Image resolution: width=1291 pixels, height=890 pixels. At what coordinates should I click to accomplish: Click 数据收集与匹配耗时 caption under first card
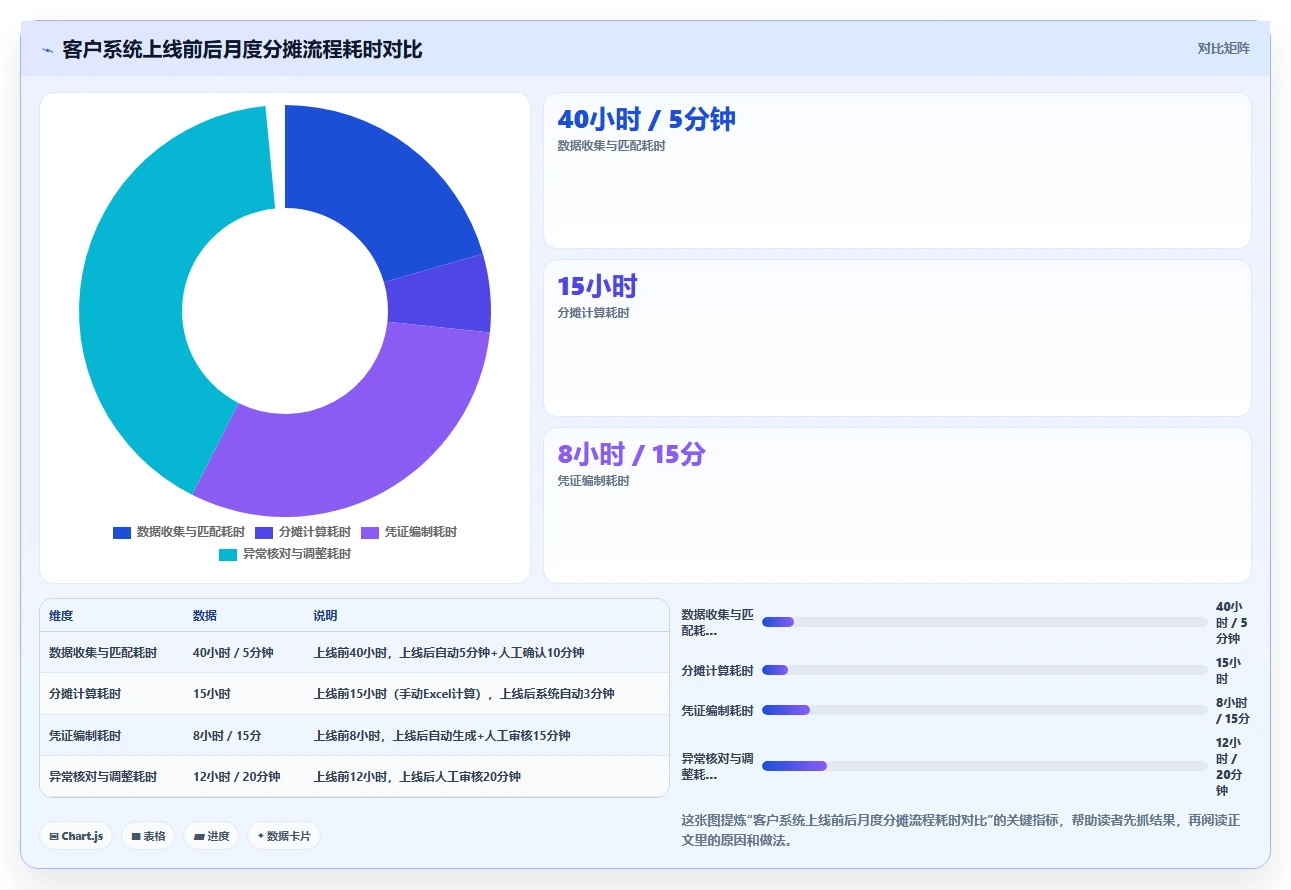[x=611, y=146]
